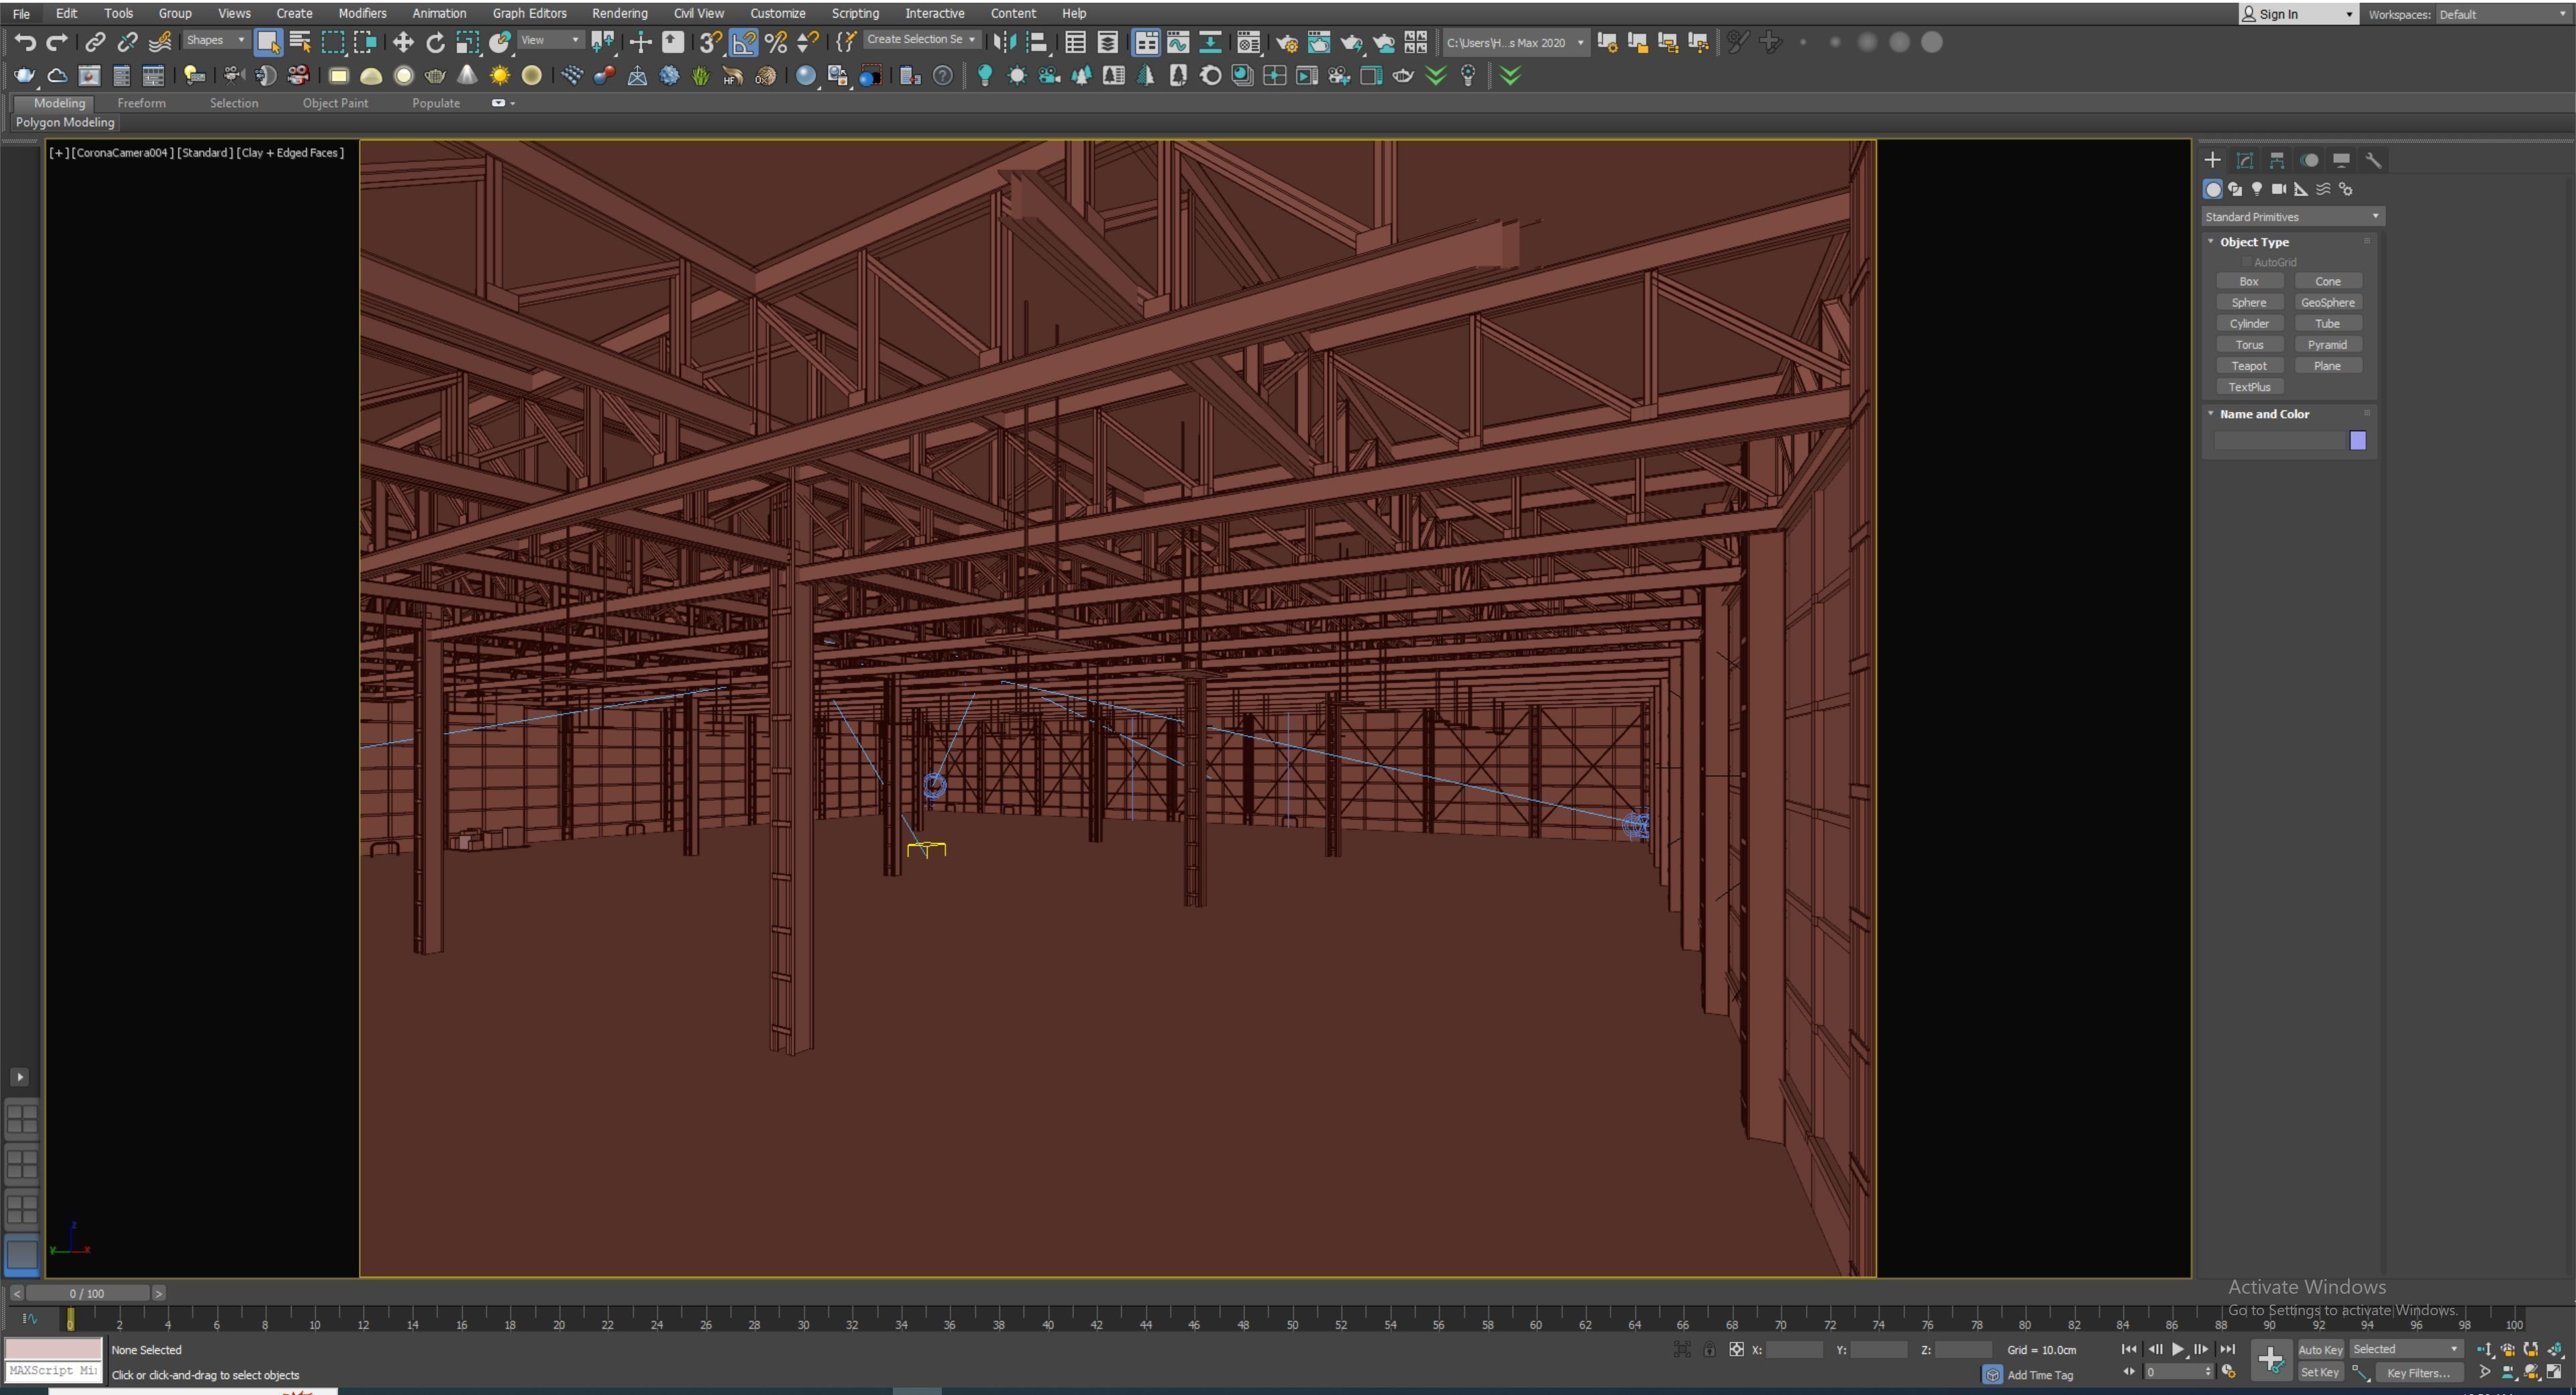Switch to the Object Paint tab
Screen dimensions: 2576x1395
coord(335,103)
